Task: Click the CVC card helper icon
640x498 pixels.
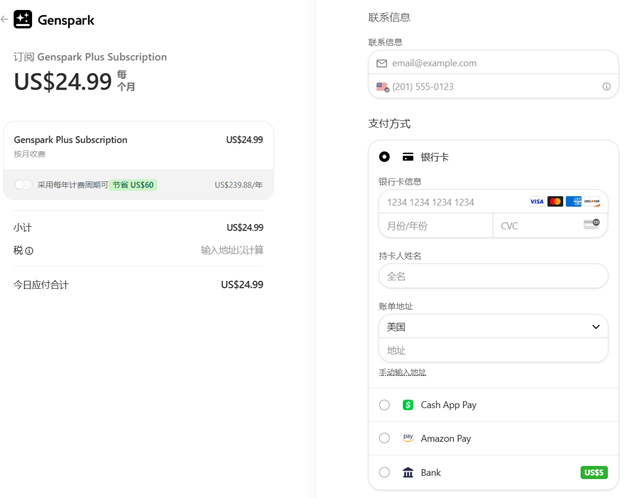Action: pos(591,225)
